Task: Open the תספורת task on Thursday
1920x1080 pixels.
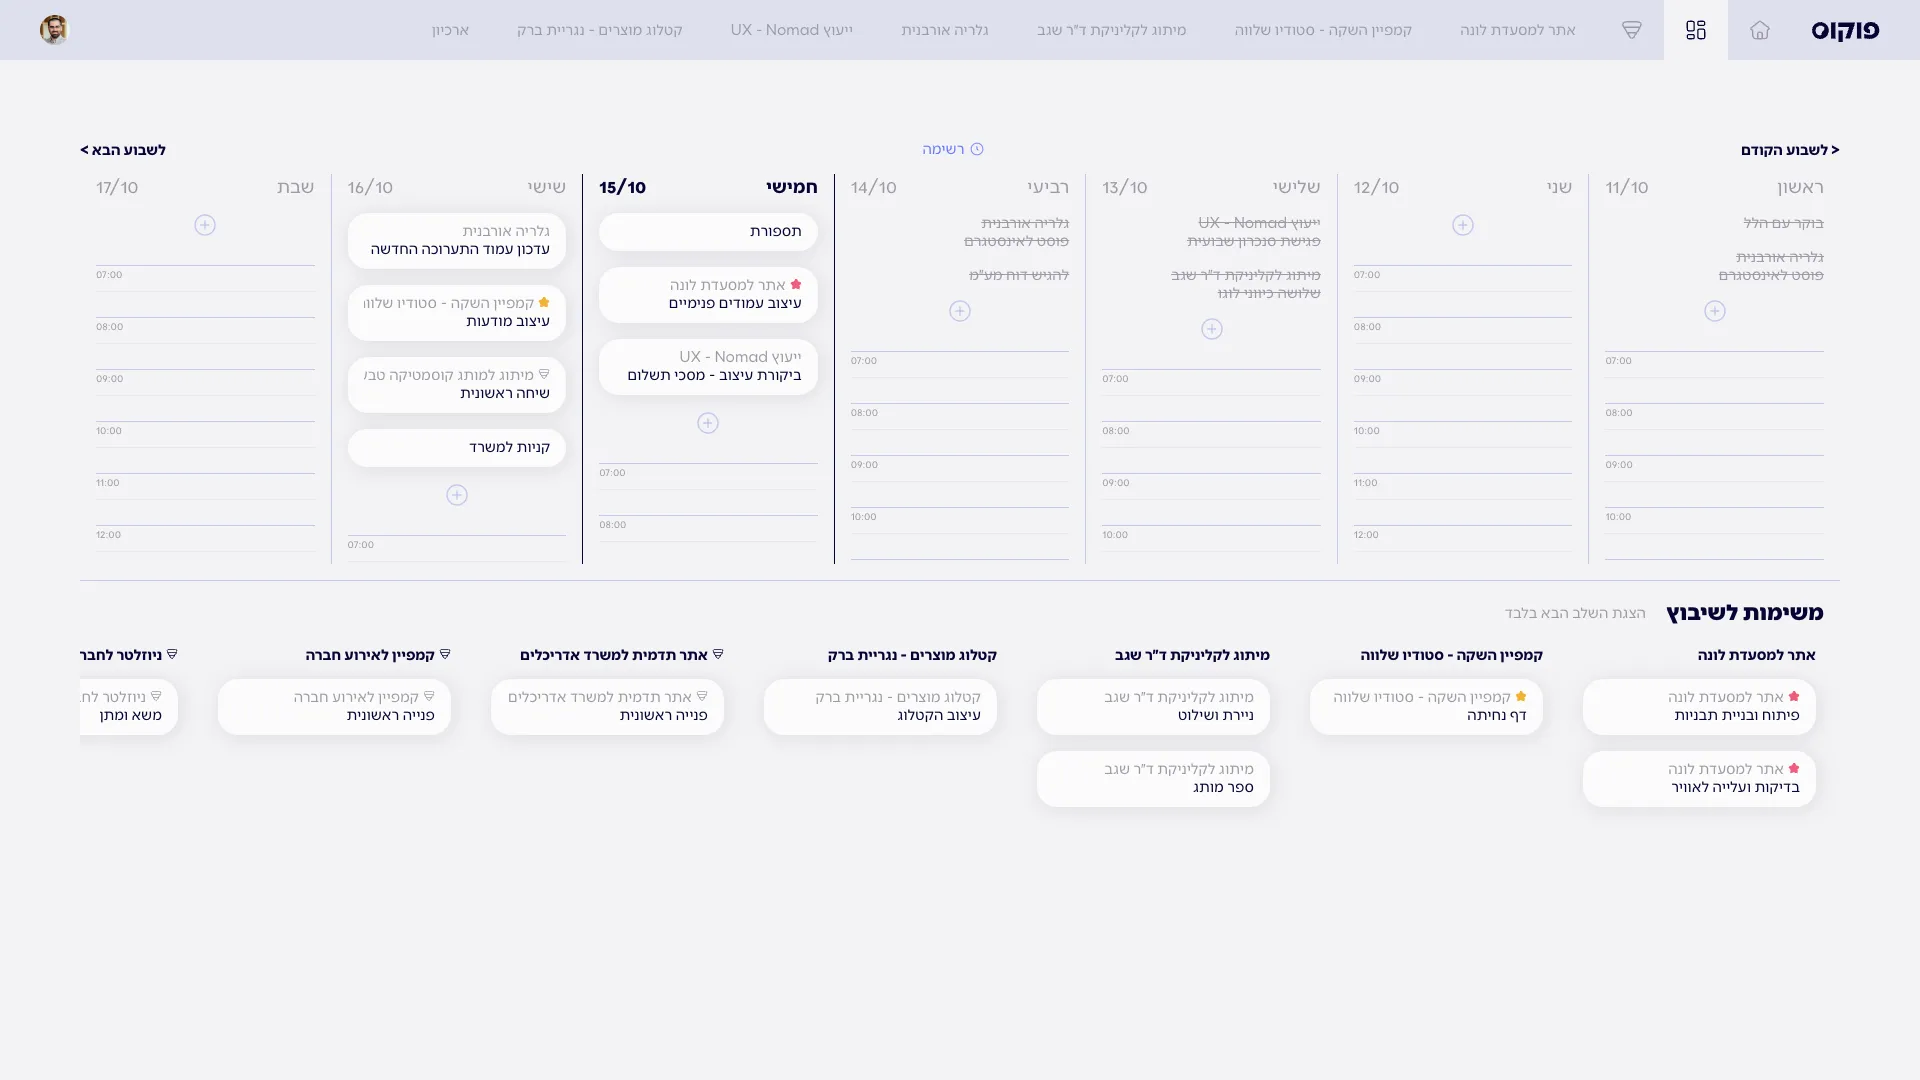Action: point(708,232)
